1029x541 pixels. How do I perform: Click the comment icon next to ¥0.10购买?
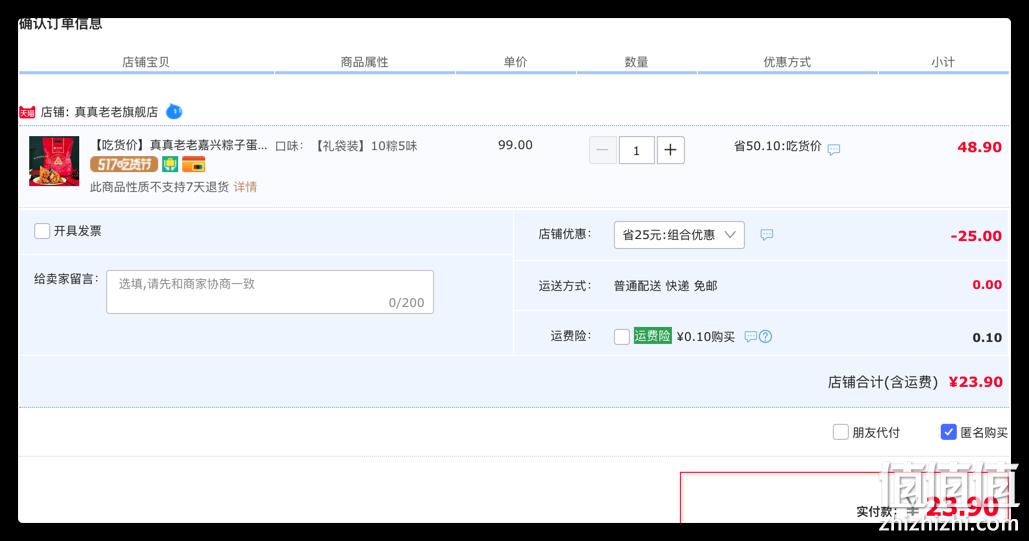[751, 337]
